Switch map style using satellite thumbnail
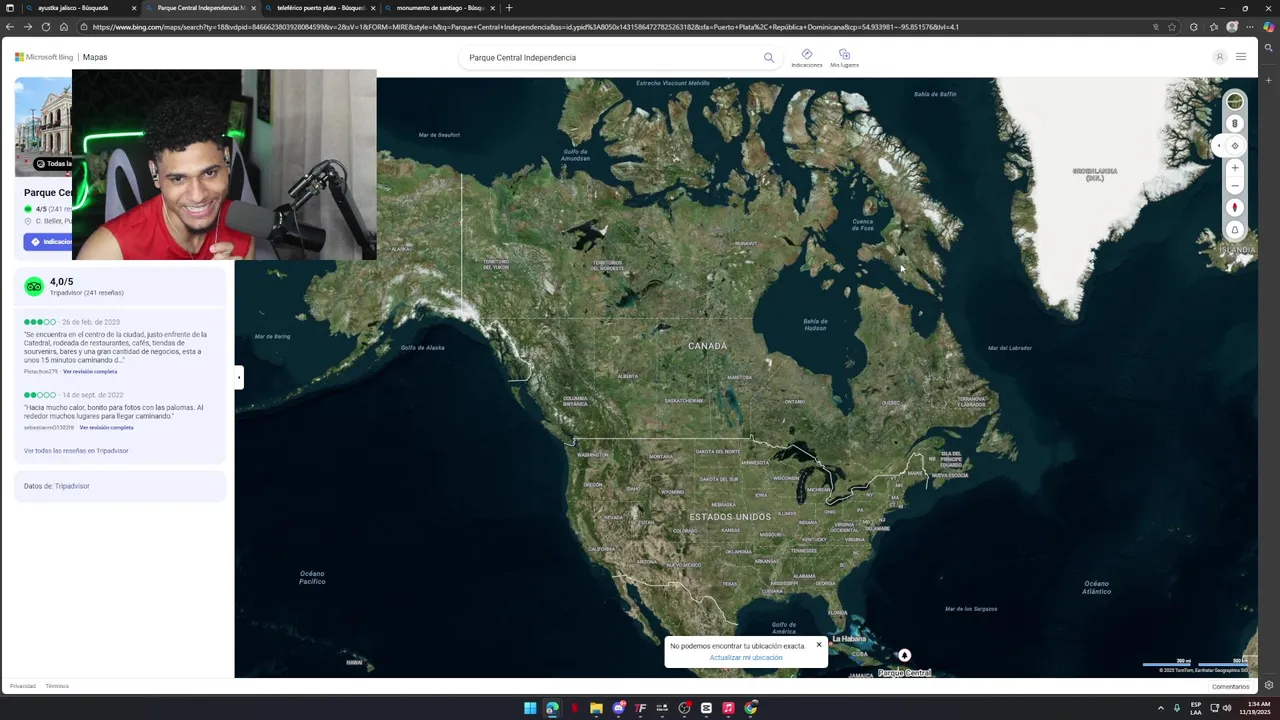 pos(1235,101)
